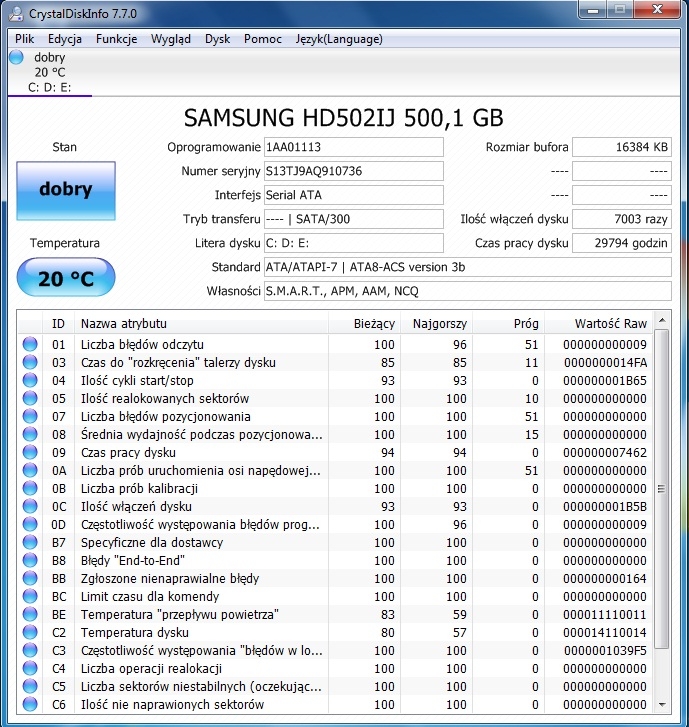Image resolution: width=689 pixels, height=727 pixels.
Task: Click raw value 0000001039F5
Action: point(605,650)
